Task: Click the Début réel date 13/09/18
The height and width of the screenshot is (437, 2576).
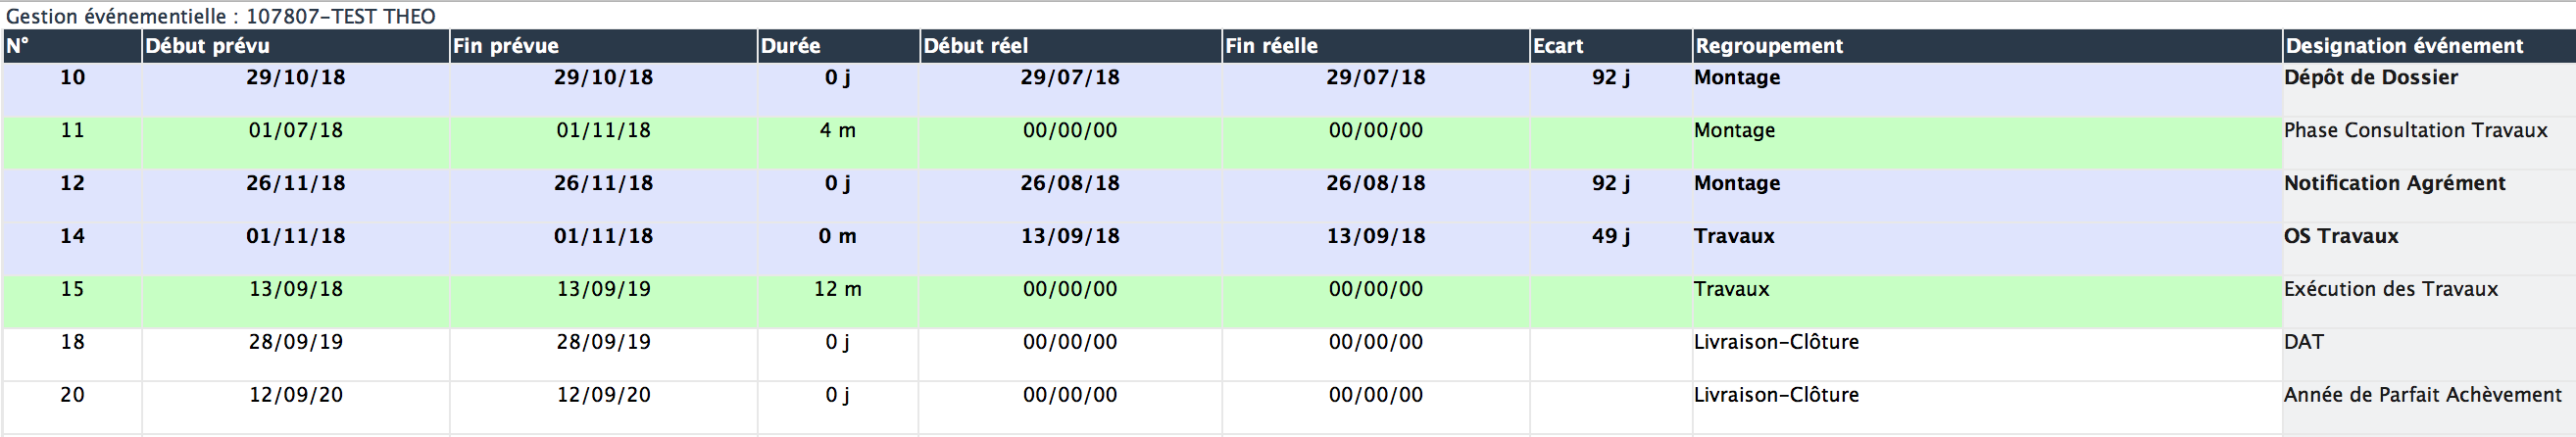Action: pyautogui.click(x=1070, y=236)
